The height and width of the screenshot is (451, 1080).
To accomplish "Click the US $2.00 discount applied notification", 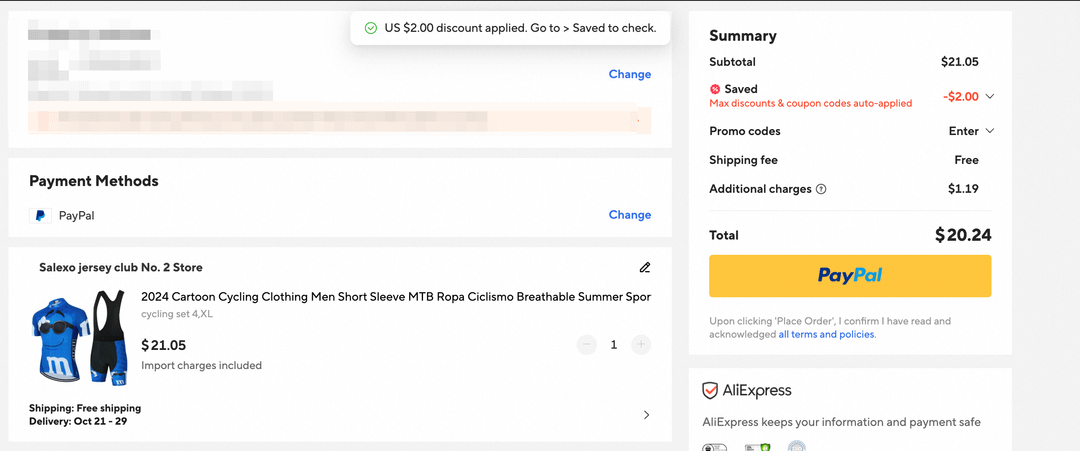I will tap(520, 28).
